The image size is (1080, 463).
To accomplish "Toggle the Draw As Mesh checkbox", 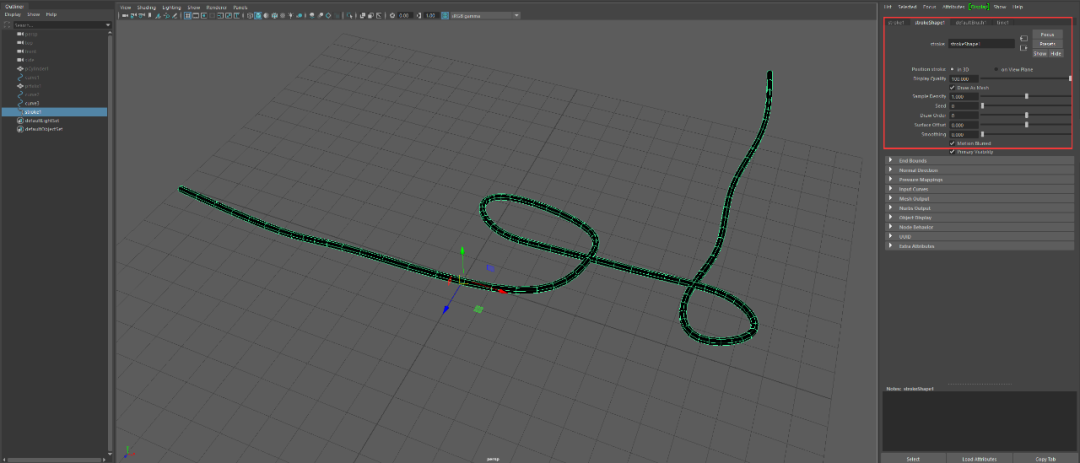I will pyautogui.click(x=953, y=88).
